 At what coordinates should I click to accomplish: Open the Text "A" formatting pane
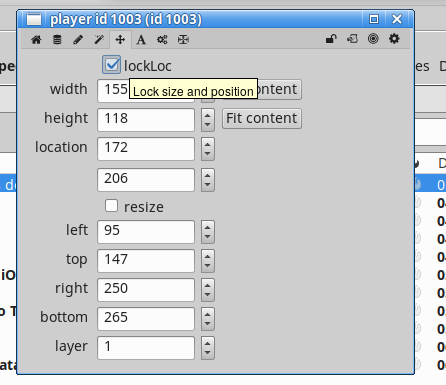141,40
